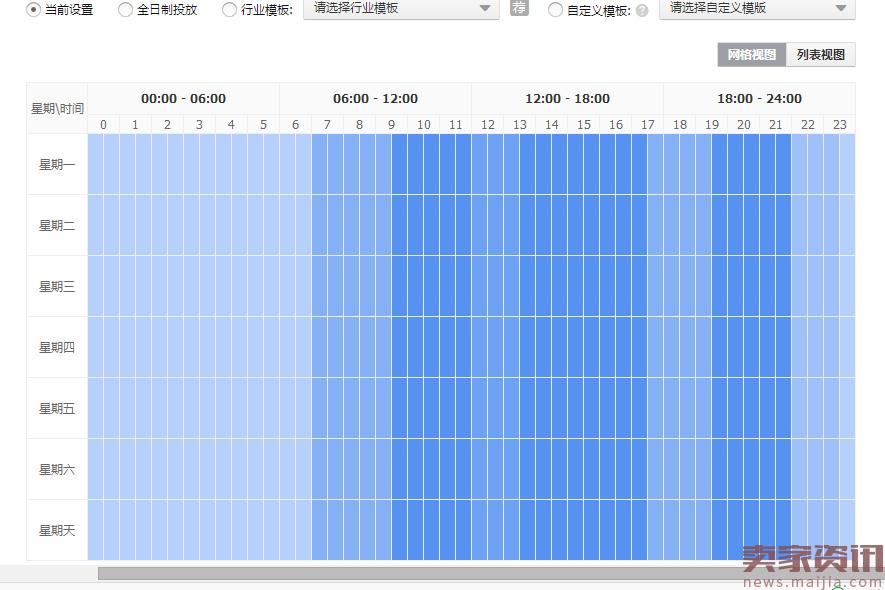The width and height of the screenshot is (885, 590).
Task: Click the hour 23 column header
Action: [x=840, y=124]
